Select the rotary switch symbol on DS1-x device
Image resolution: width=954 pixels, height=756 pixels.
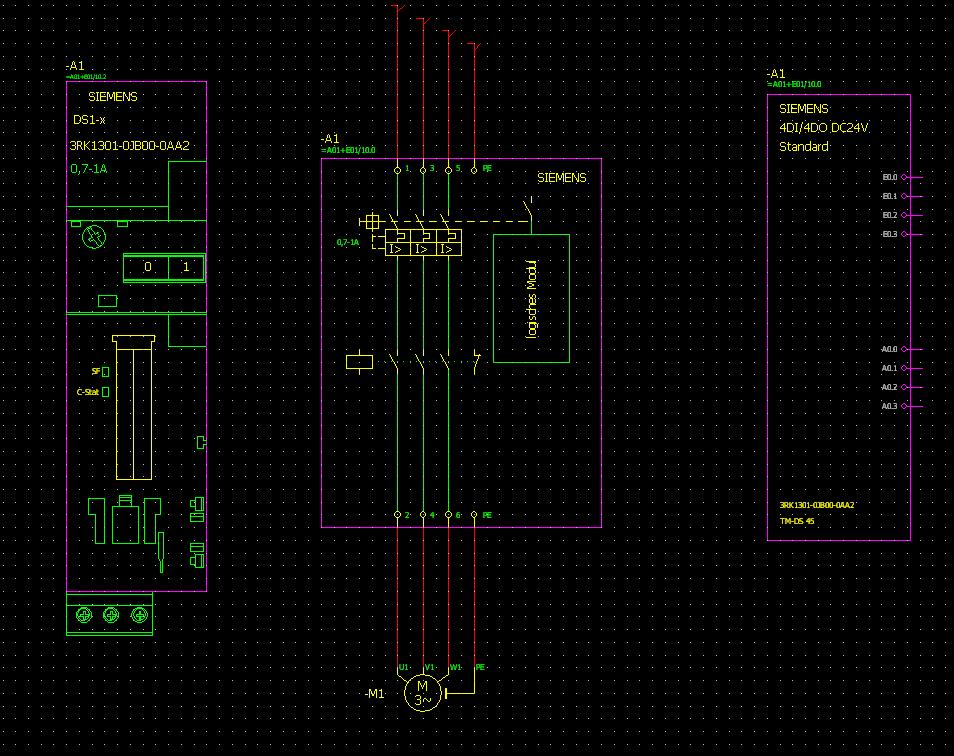(x=94, y=237)
